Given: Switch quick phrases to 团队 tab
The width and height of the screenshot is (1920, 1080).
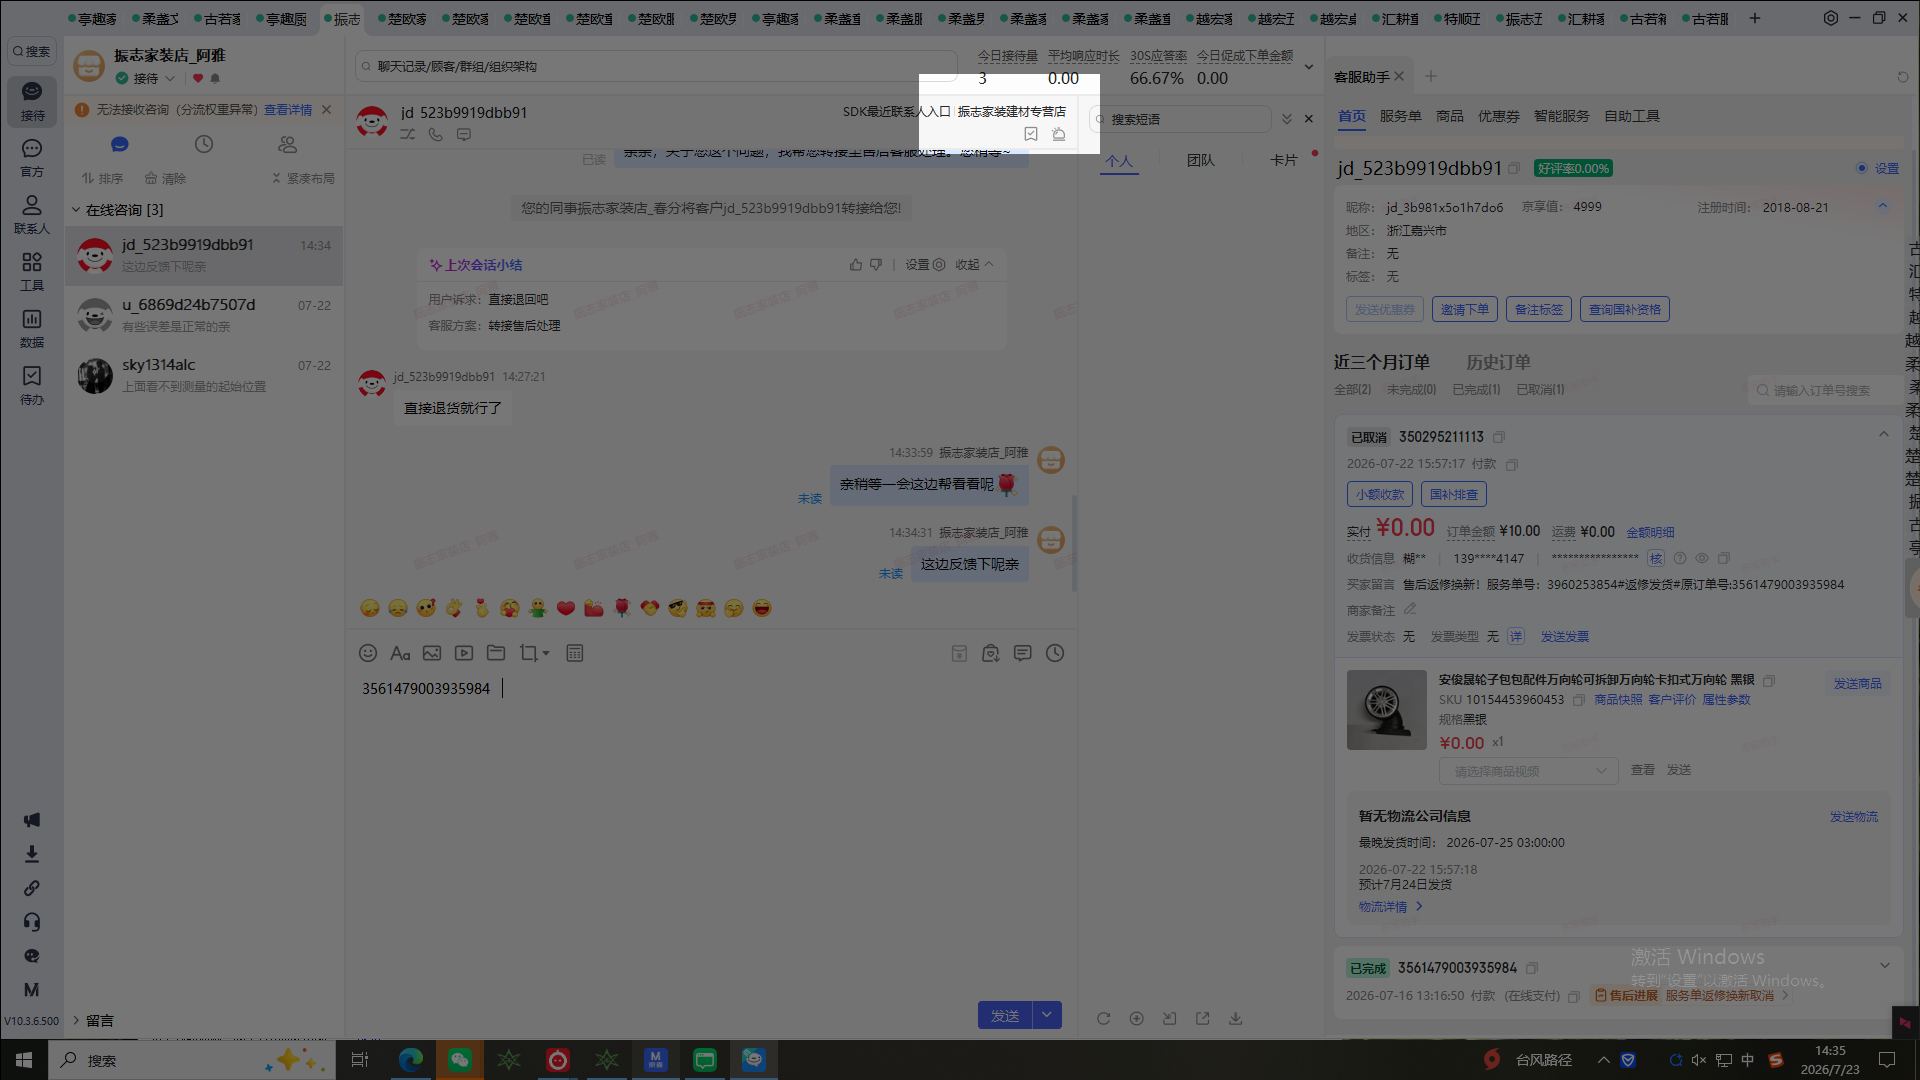Looking at the screenshot, I should coord(1200,160).
